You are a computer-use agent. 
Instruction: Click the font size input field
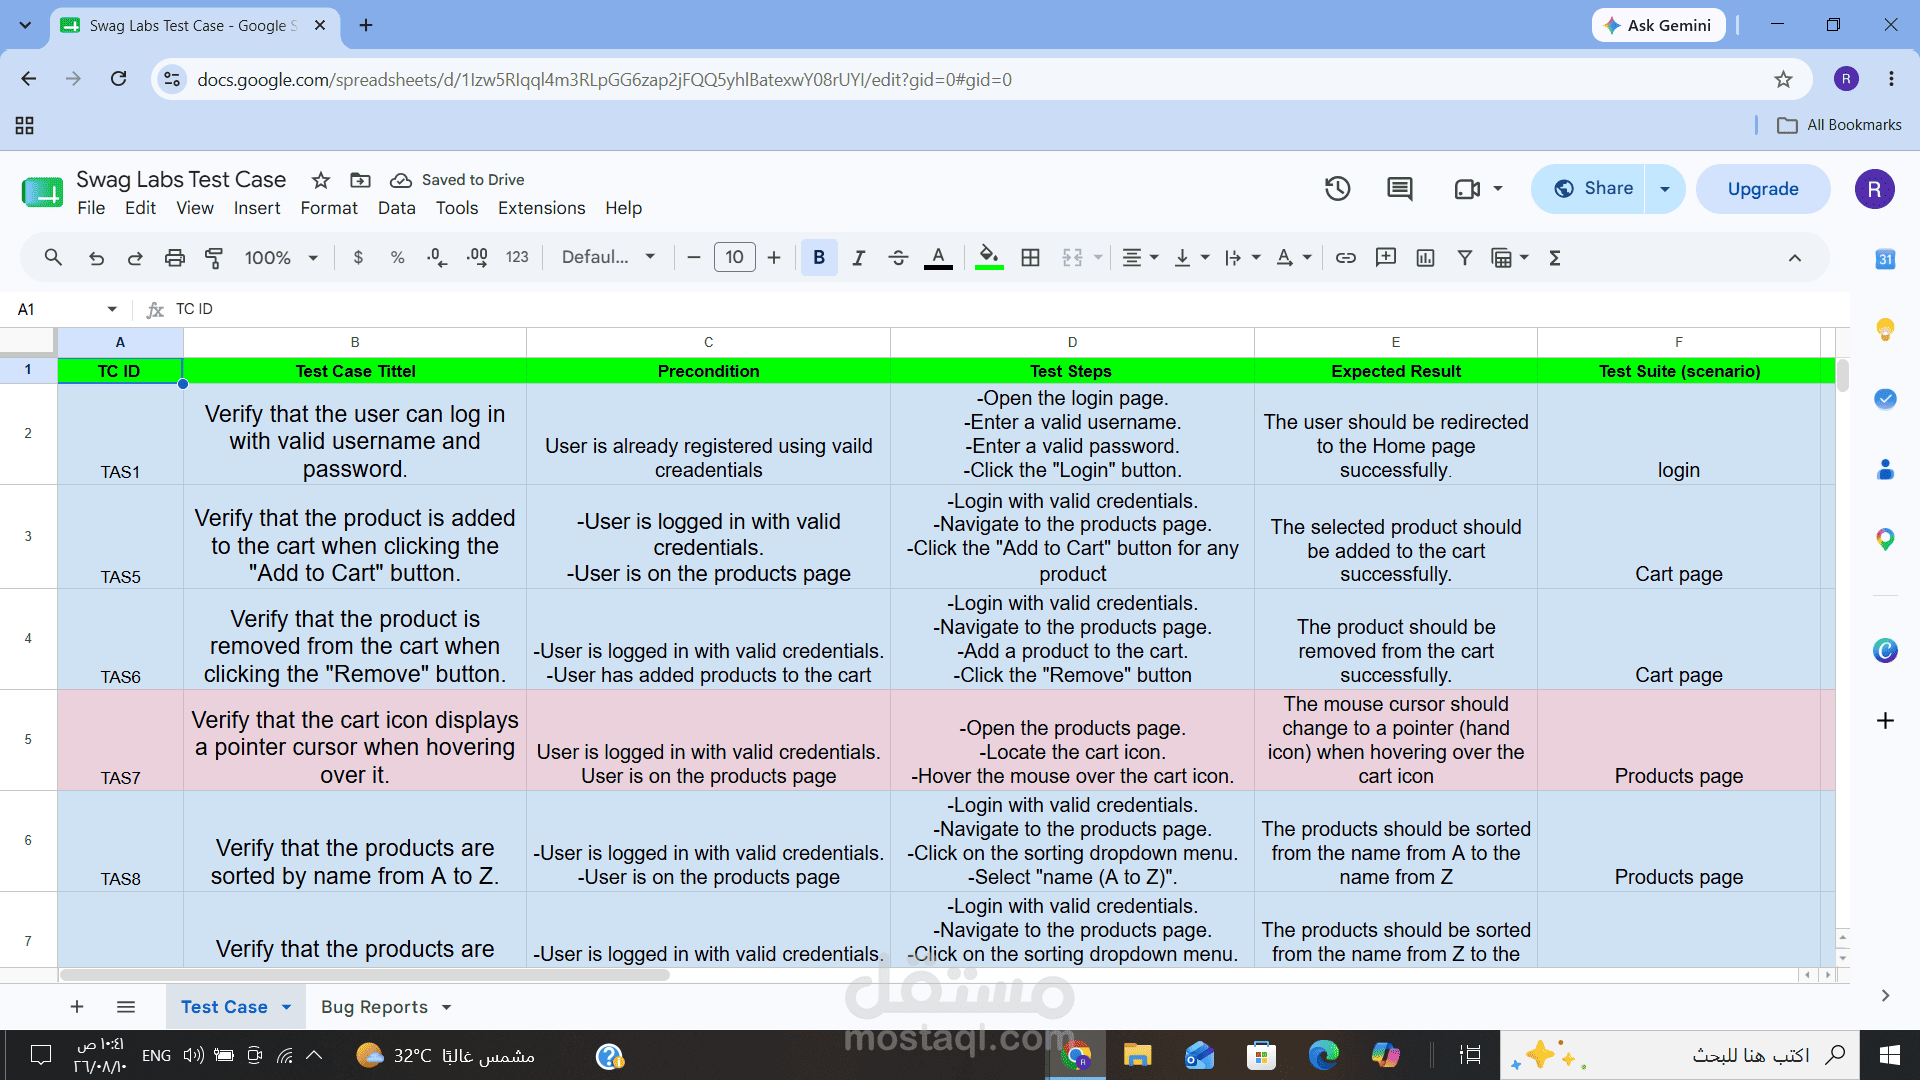(734, 258)
